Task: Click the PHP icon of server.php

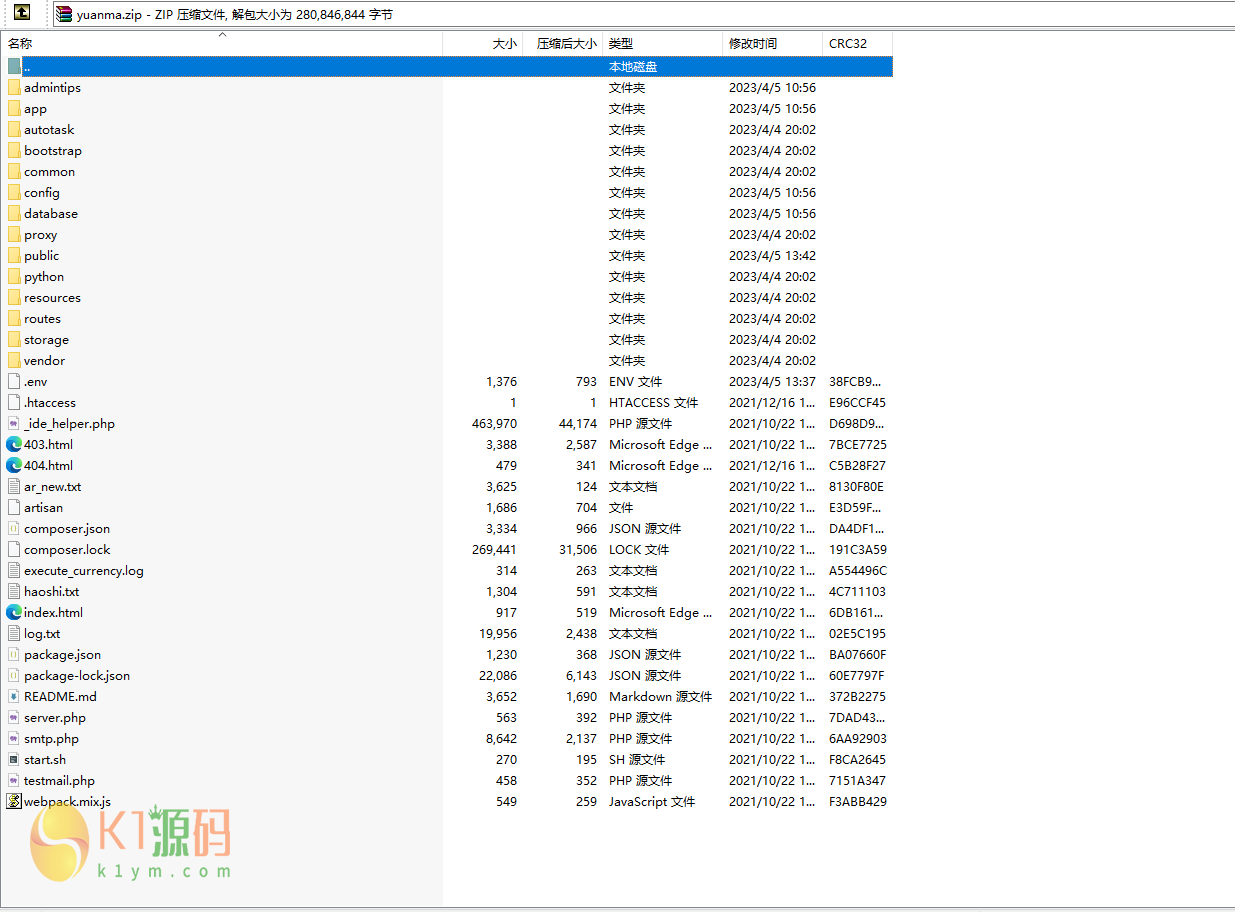Action: click(14, 717)
